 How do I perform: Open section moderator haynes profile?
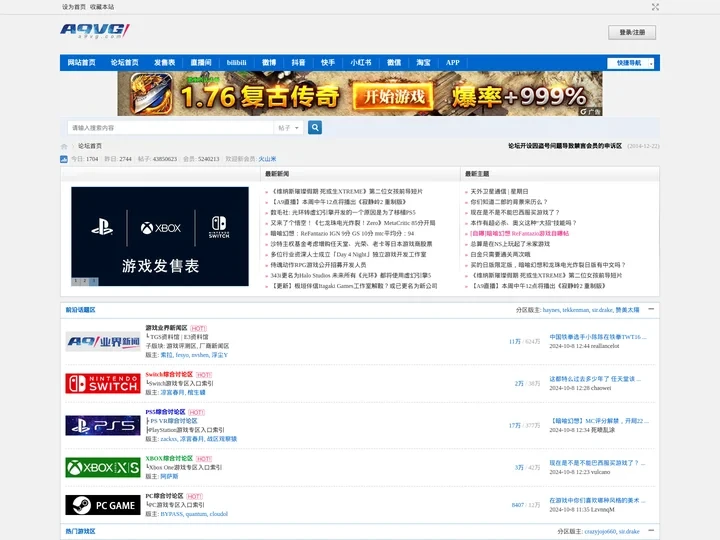(x=551, y=310)
